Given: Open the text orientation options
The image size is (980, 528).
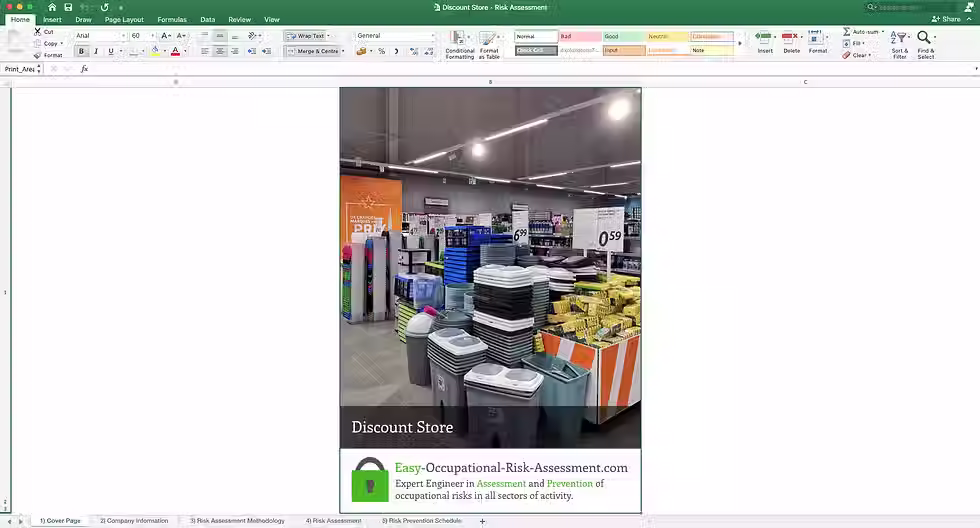Looking at the screenshot, I should click(x=253, y=36).
